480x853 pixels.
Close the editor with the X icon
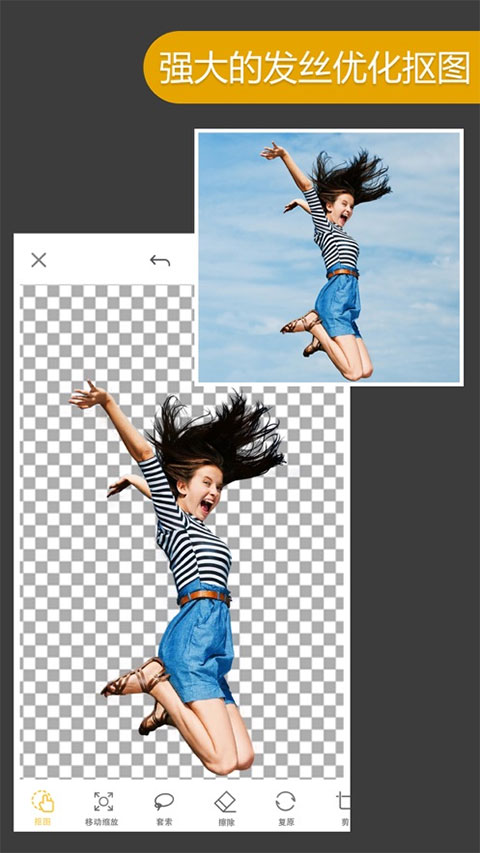(x=39, y=260)
